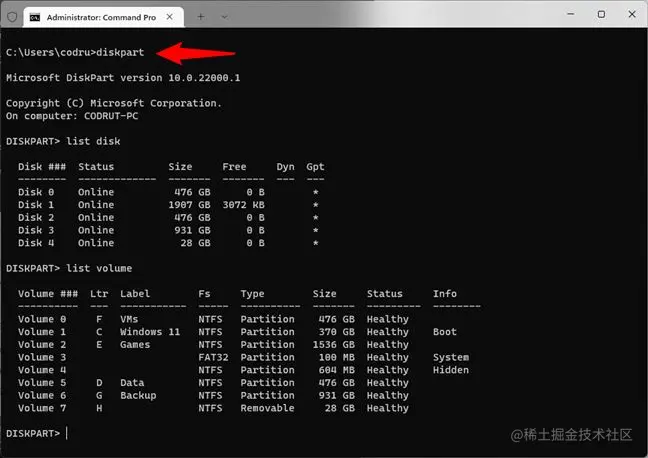Click the 'FAT32' file system entry
648x458 pixels.
pyautogui.click(x=213, y=357)
